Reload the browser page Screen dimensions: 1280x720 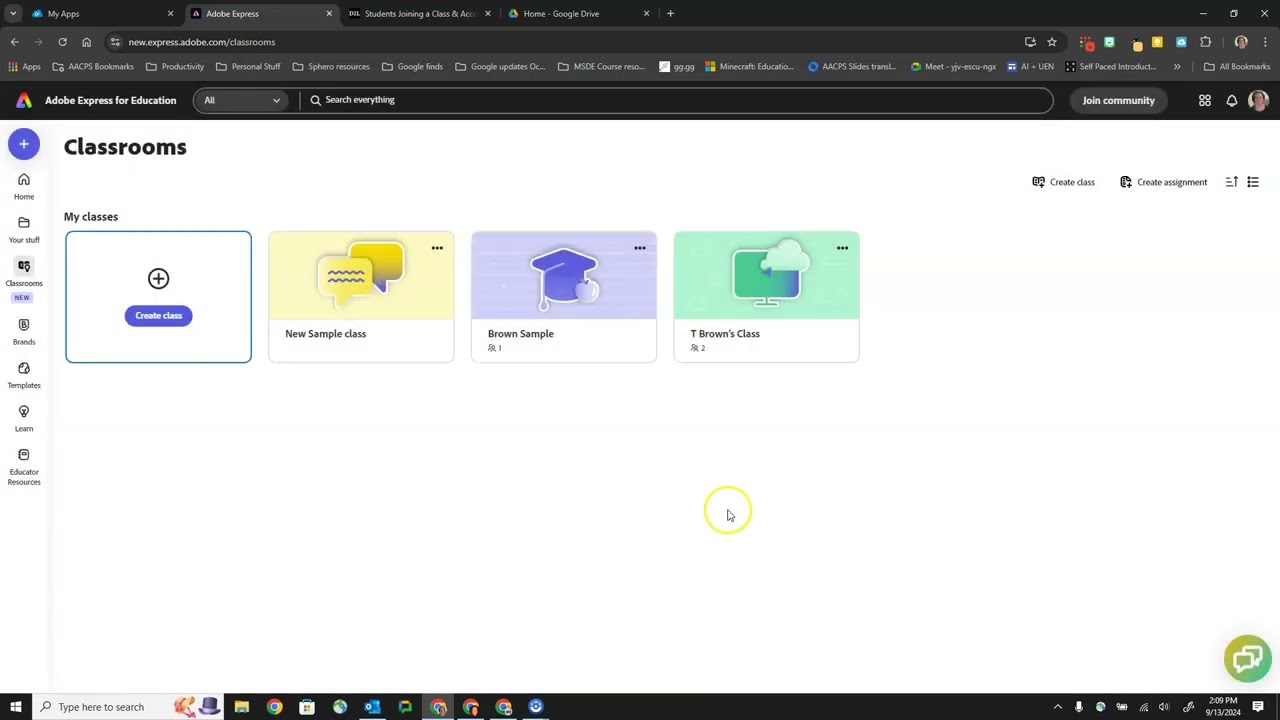tap(62, 42)
